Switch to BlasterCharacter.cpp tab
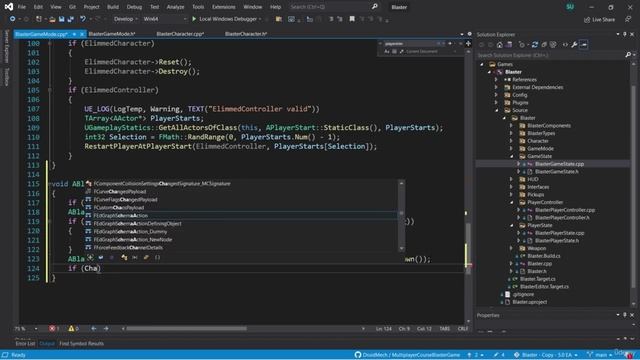 point(180,34)
